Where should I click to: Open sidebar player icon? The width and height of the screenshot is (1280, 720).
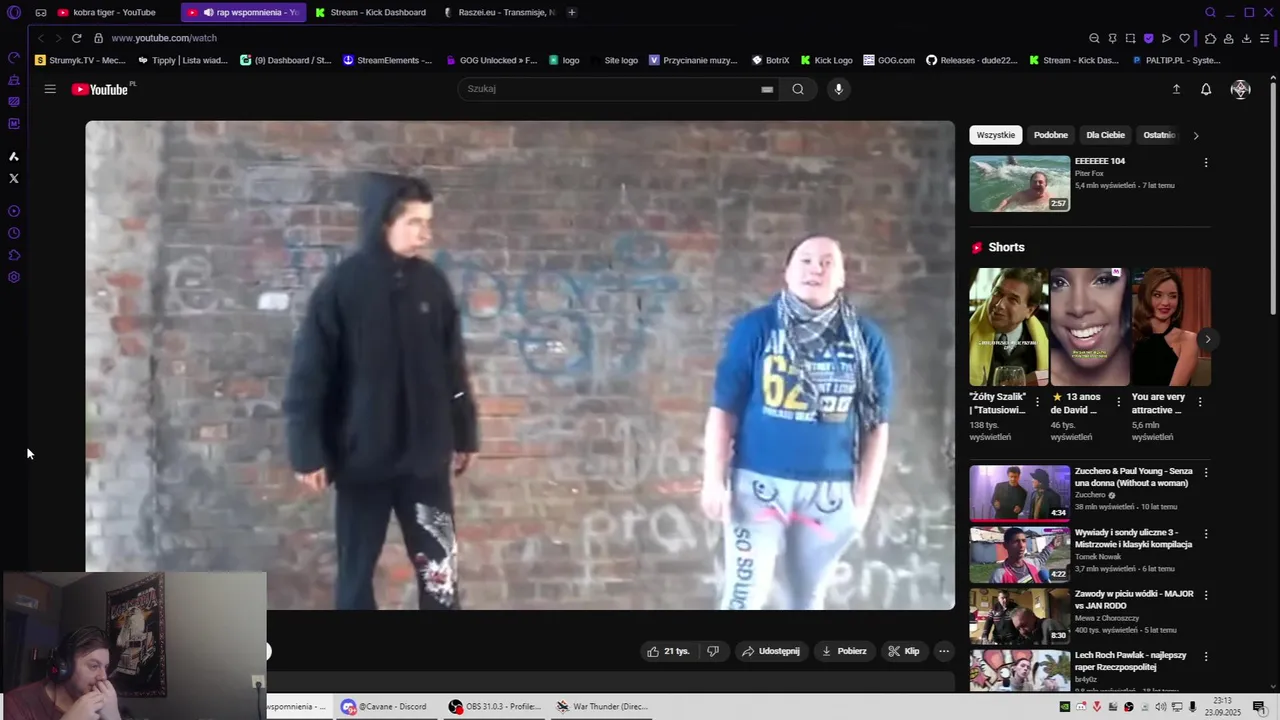14,211
